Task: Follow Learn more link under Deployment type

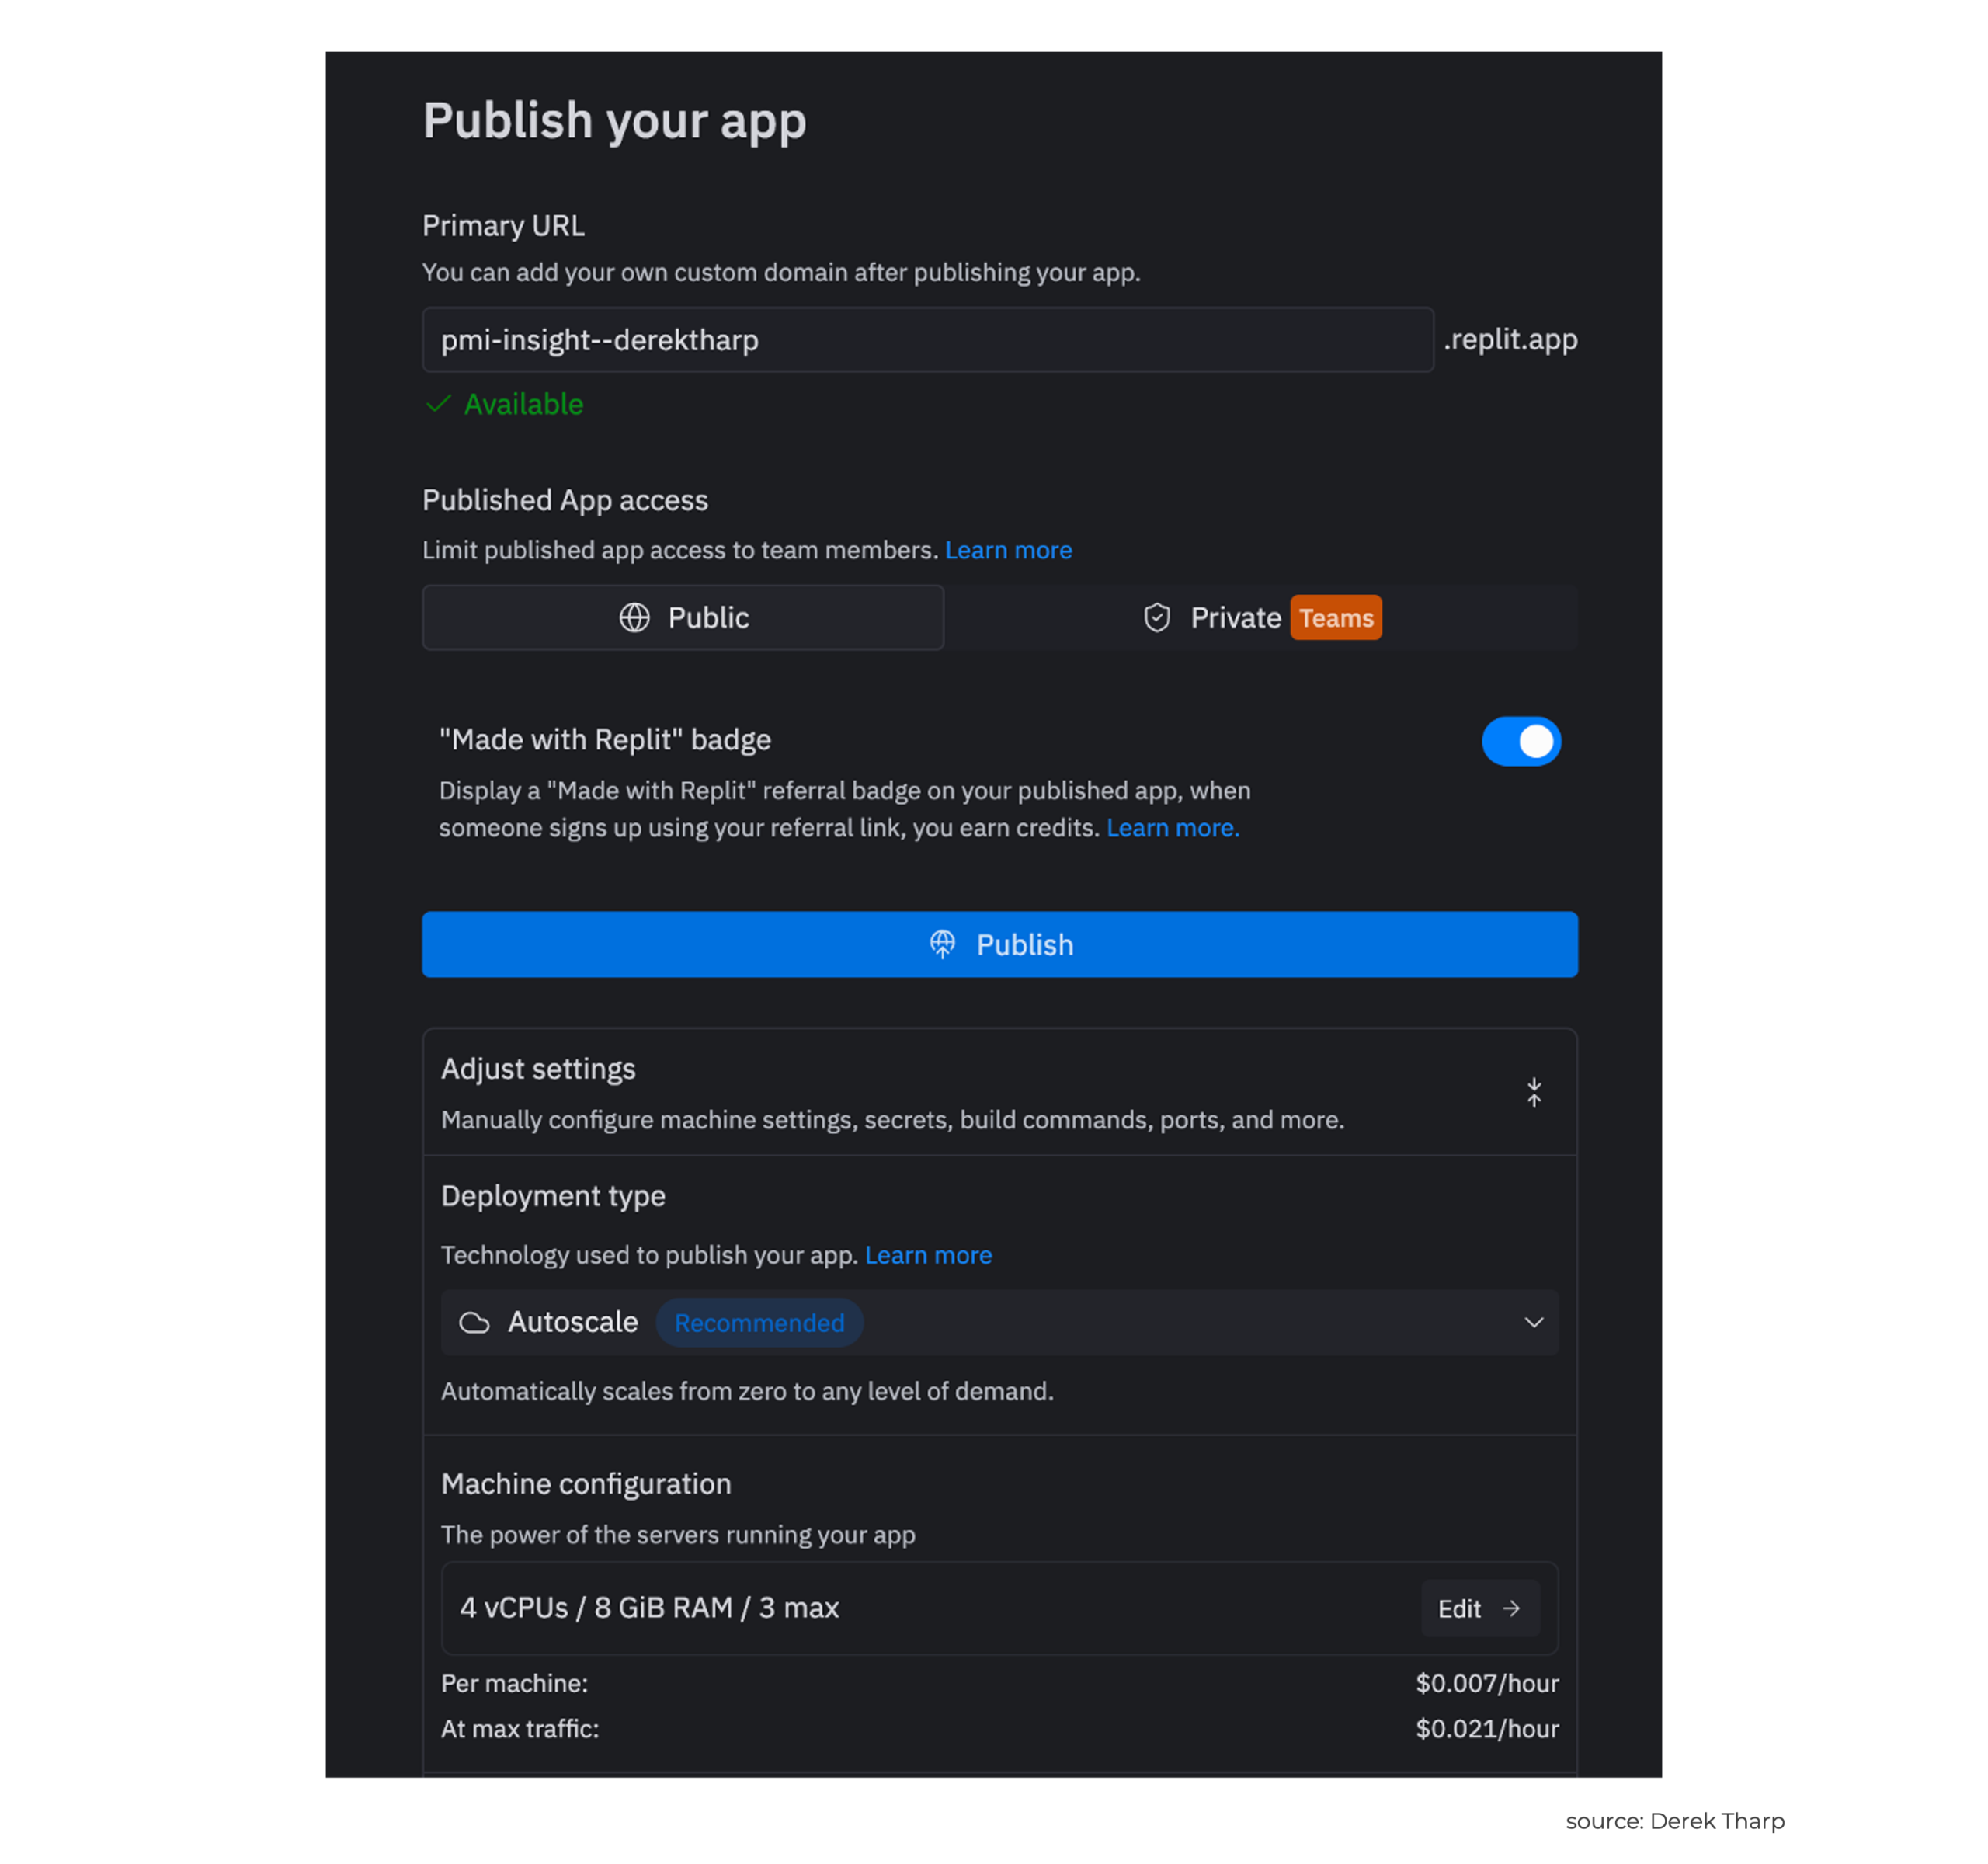Action: [x=928, y=1255]
